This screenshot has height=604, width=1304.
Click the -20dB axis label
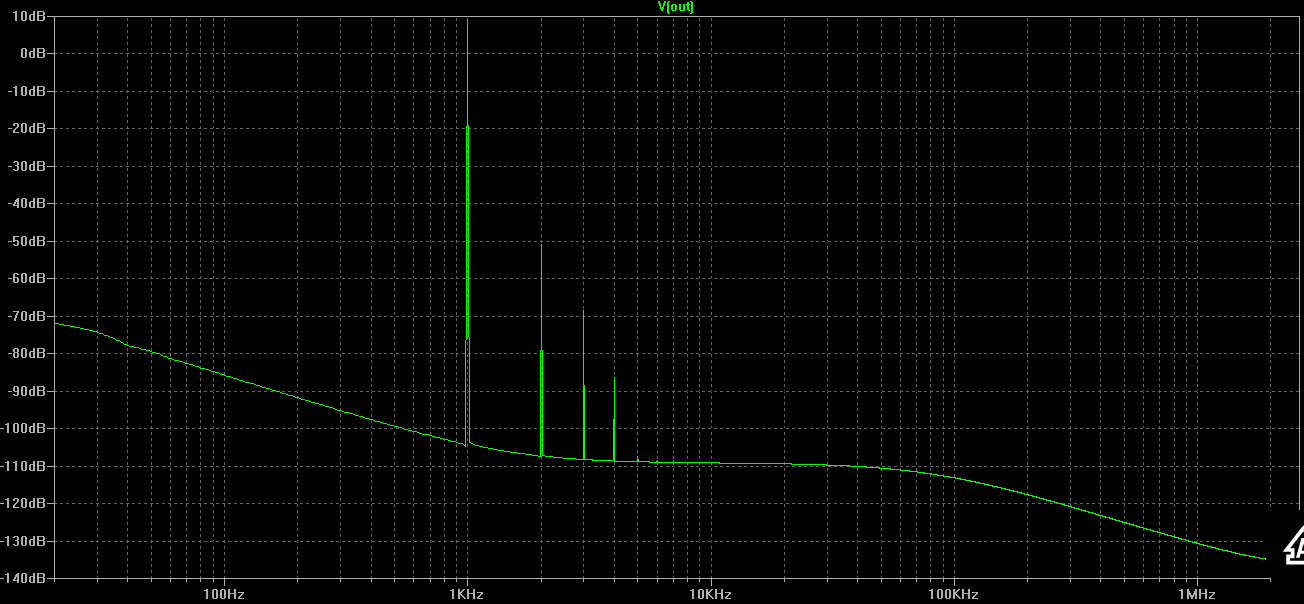(x=29, y=128)
